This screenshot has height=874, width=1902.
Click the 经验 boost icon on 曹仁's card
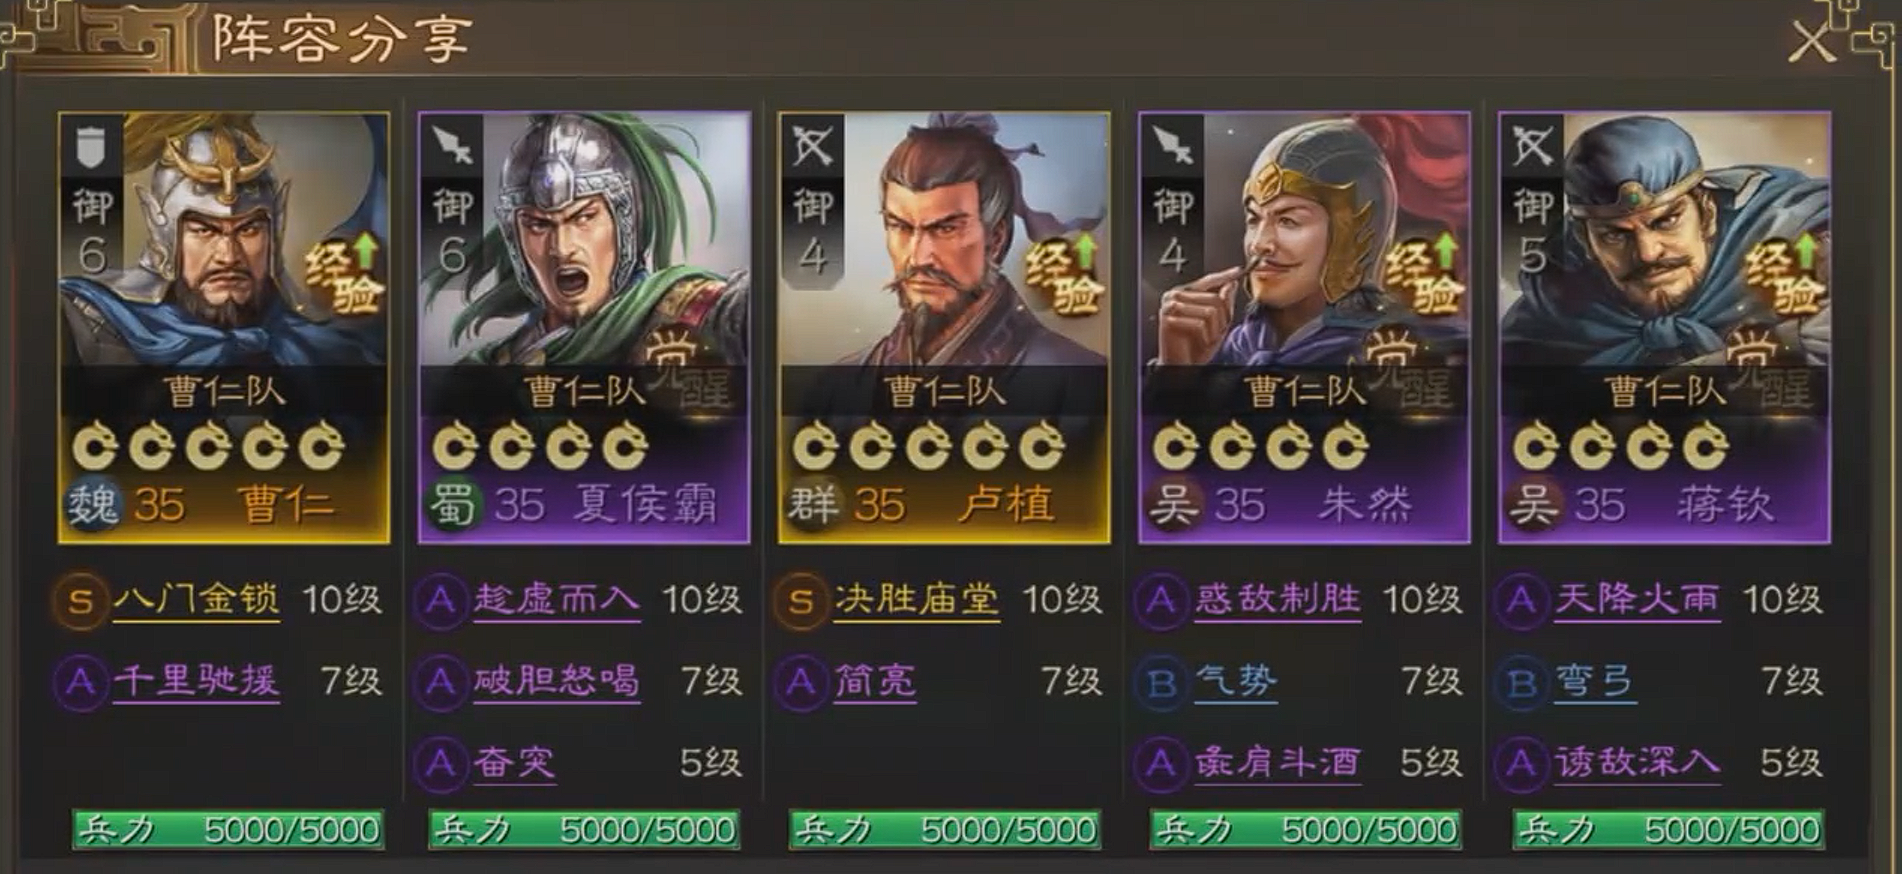(345, 274)
